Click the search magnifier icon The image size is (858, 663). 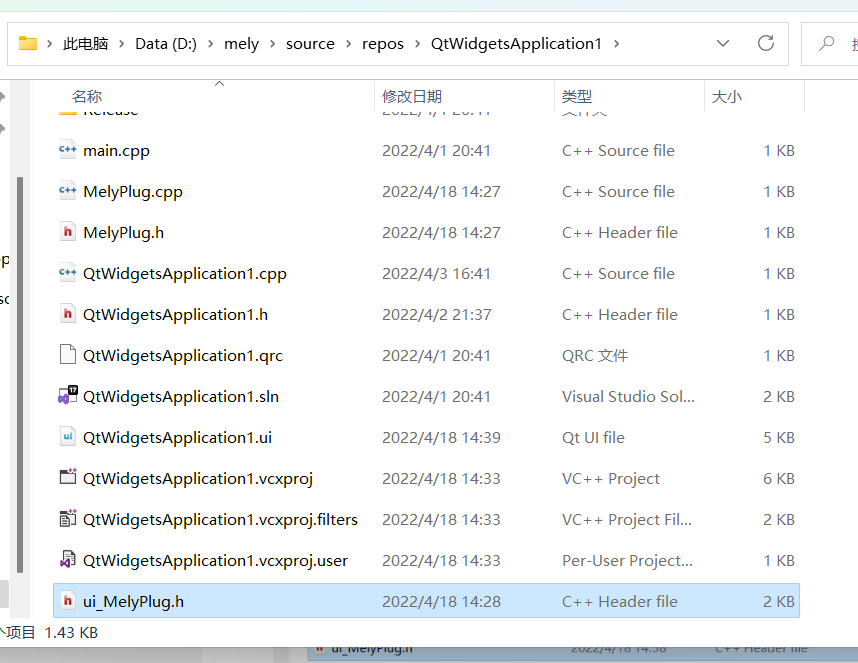pyautogui.click(x=826, y=43)
